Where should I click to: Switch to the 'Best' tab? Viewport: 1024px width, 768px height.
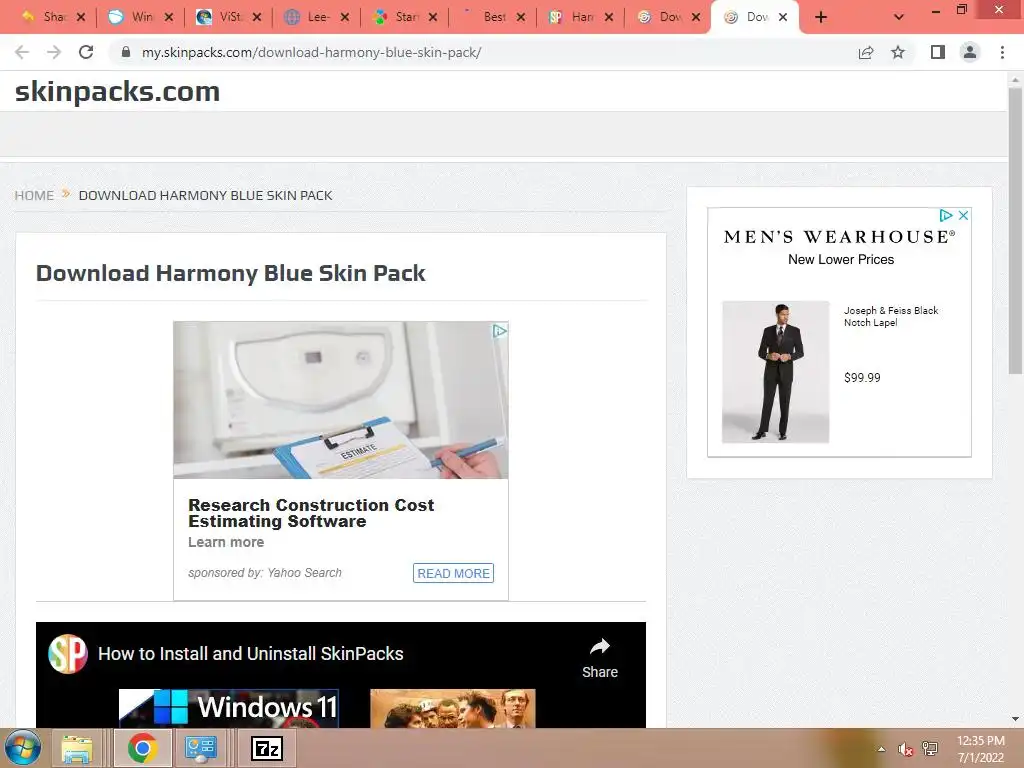coord(485,17)
